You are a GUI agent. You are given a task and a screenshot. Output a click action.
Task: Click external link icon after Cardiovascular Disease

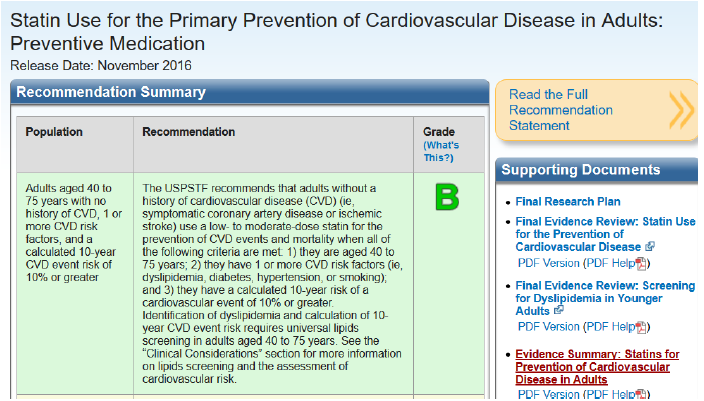(650, 246)
